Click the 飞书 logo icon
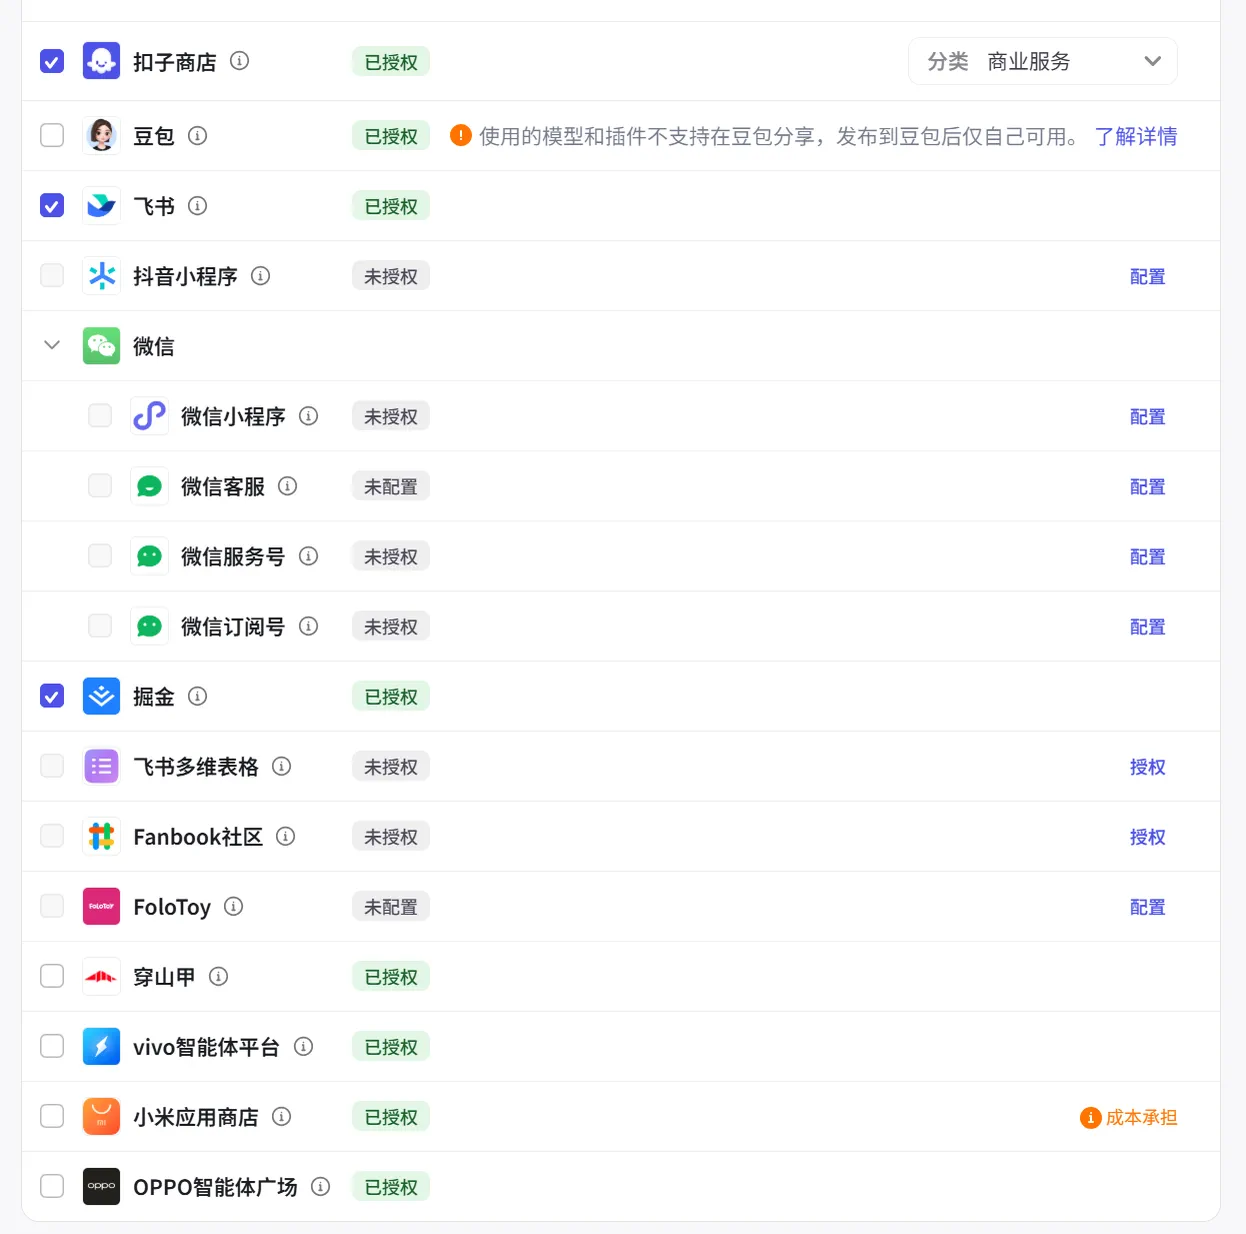The width and height of the screenshot is (1246, 1234). tap(101, 205)
